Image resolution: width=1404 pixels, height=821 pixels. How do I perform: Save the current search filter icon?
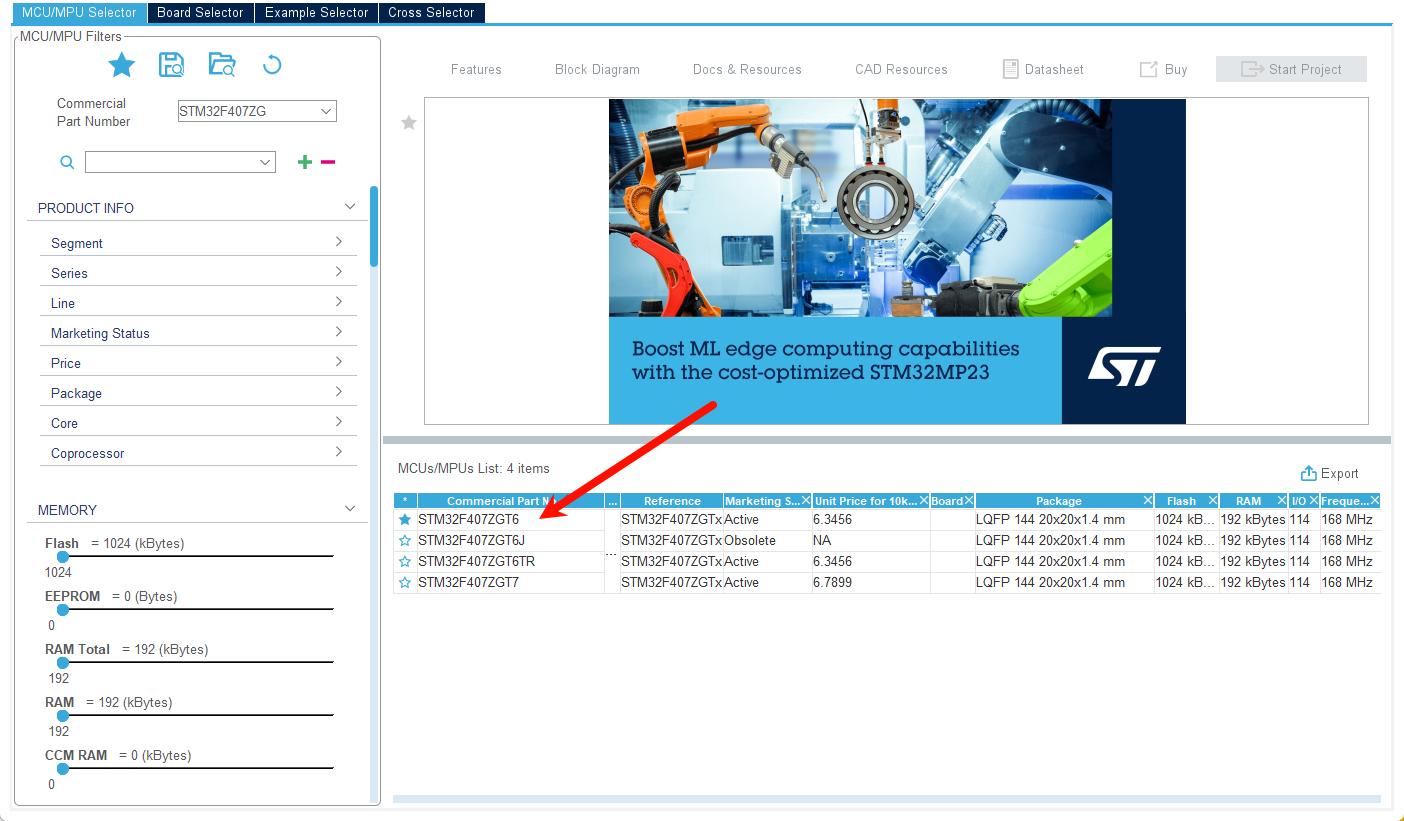pyautogui.click(x=172, y=65)
